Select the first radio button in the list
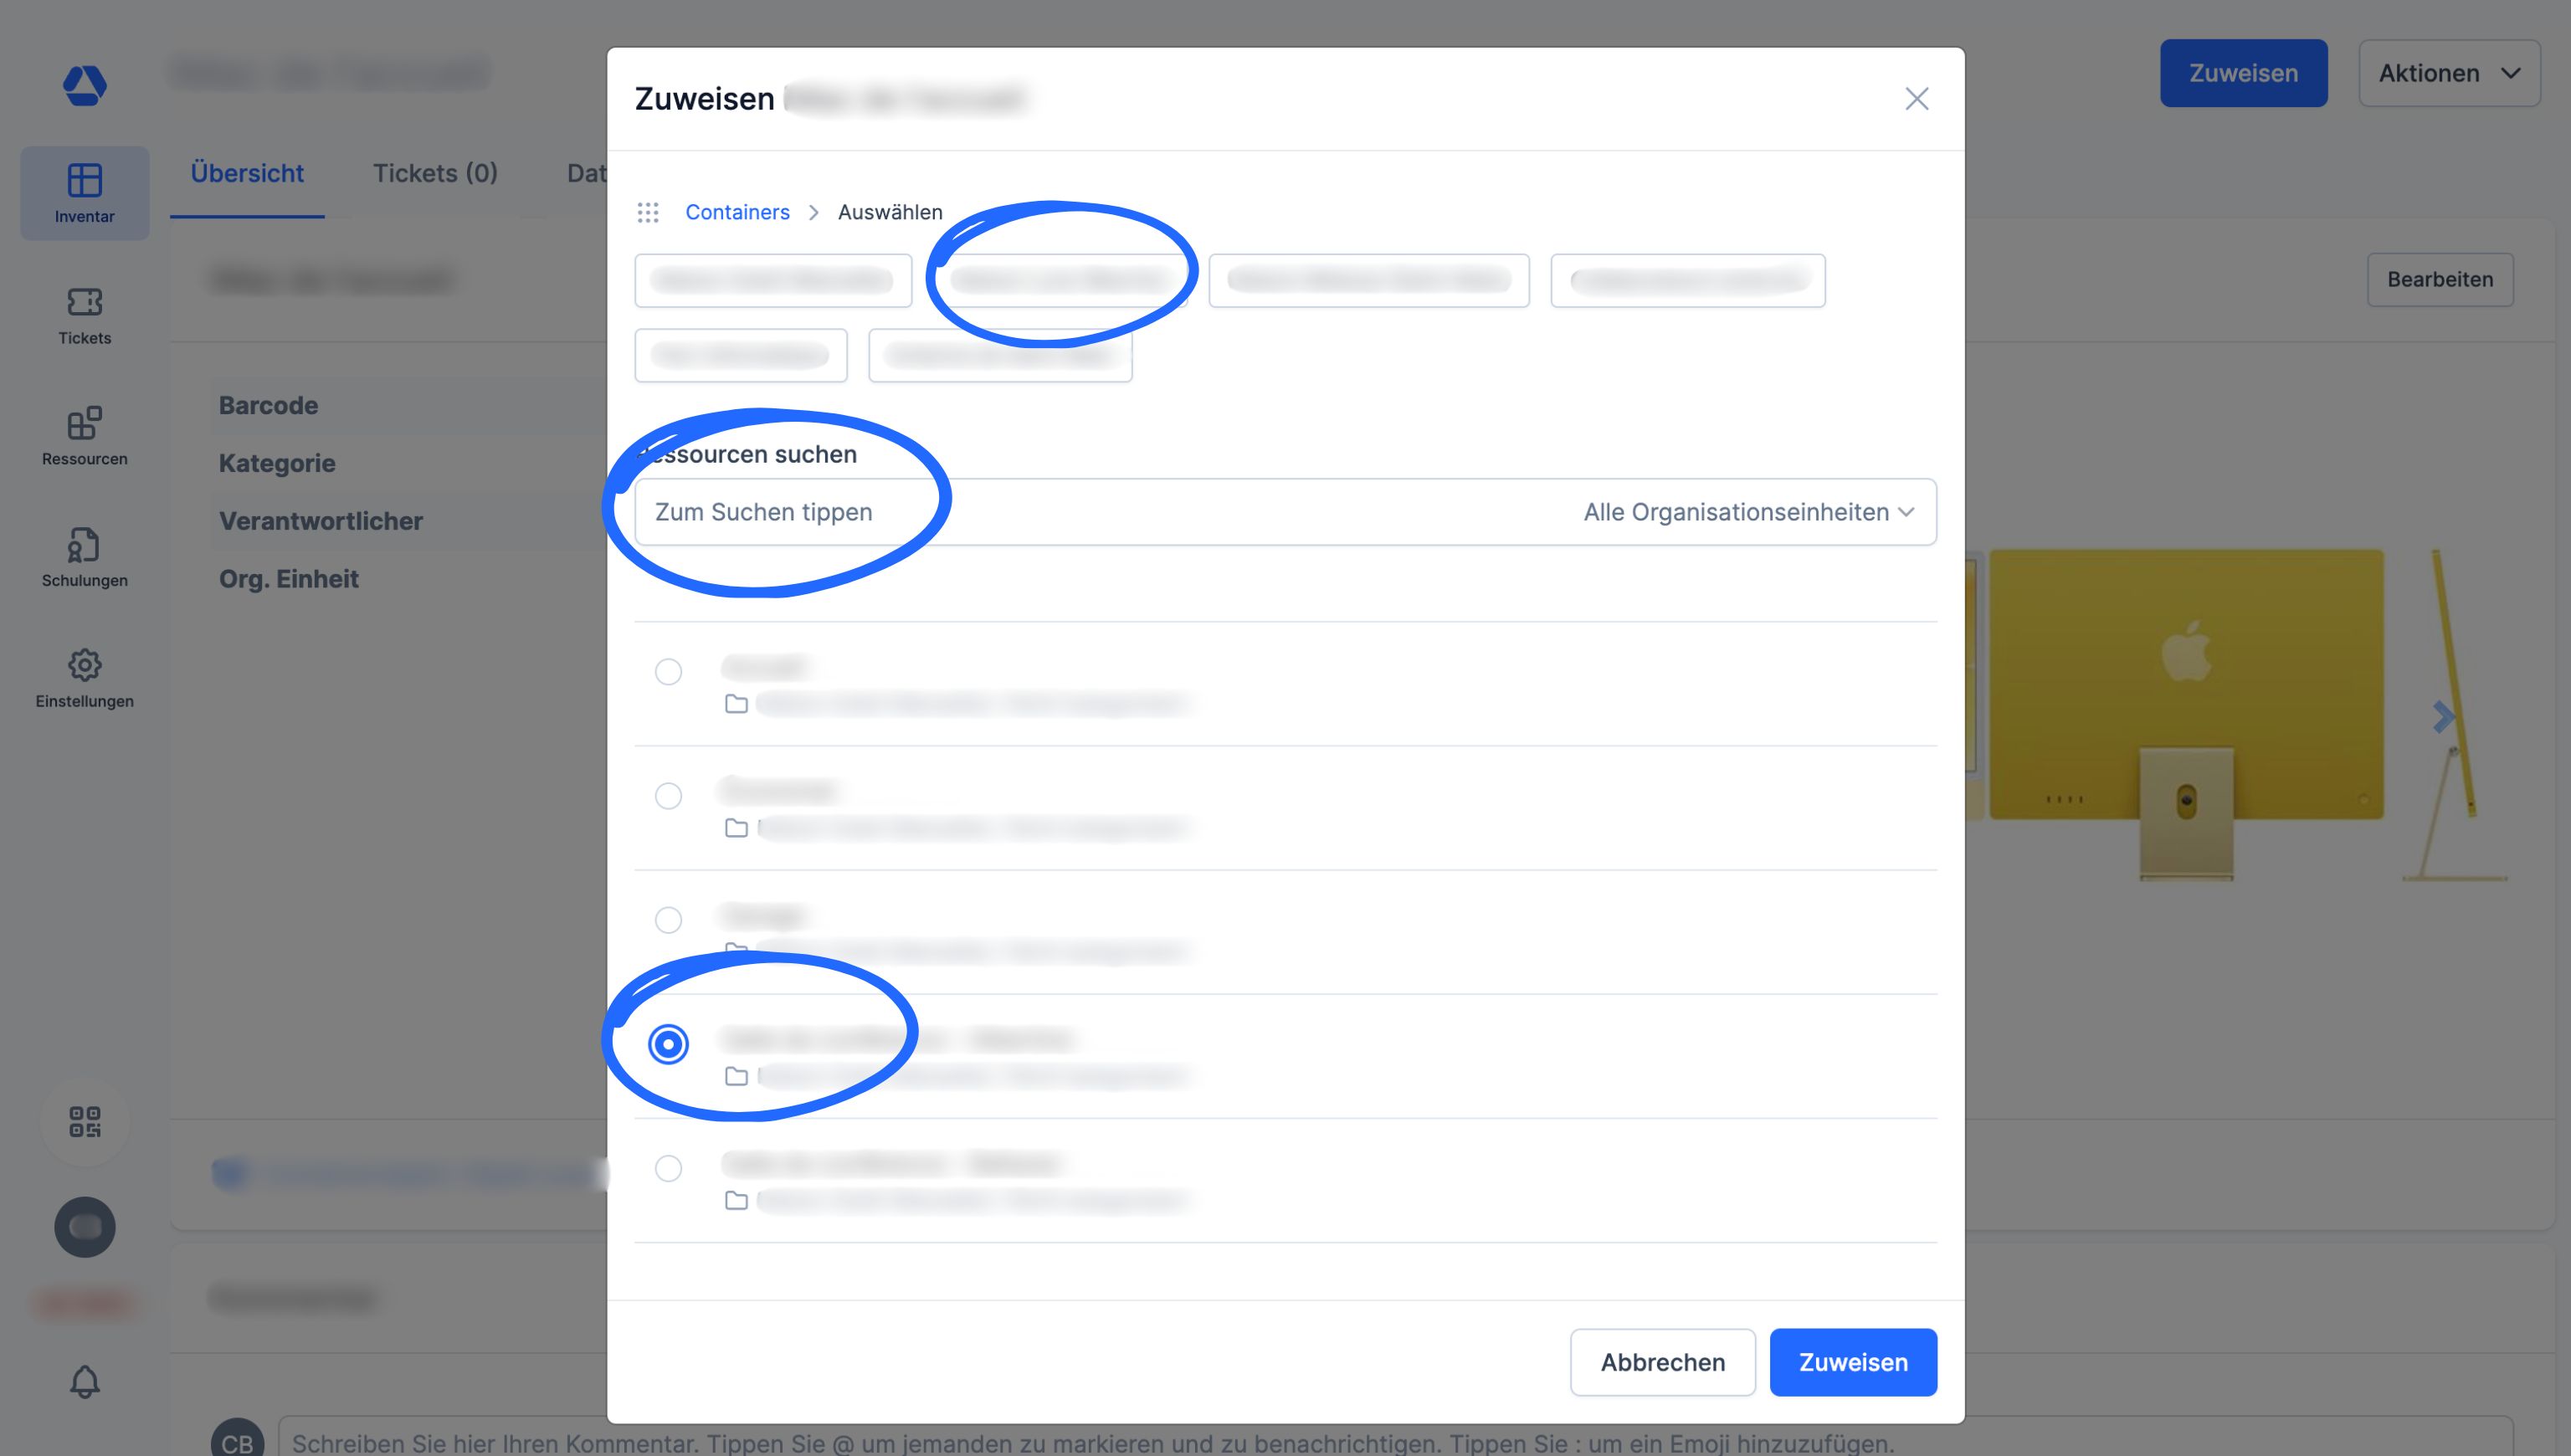The image size is (2571, 1456). click(668, 671)
